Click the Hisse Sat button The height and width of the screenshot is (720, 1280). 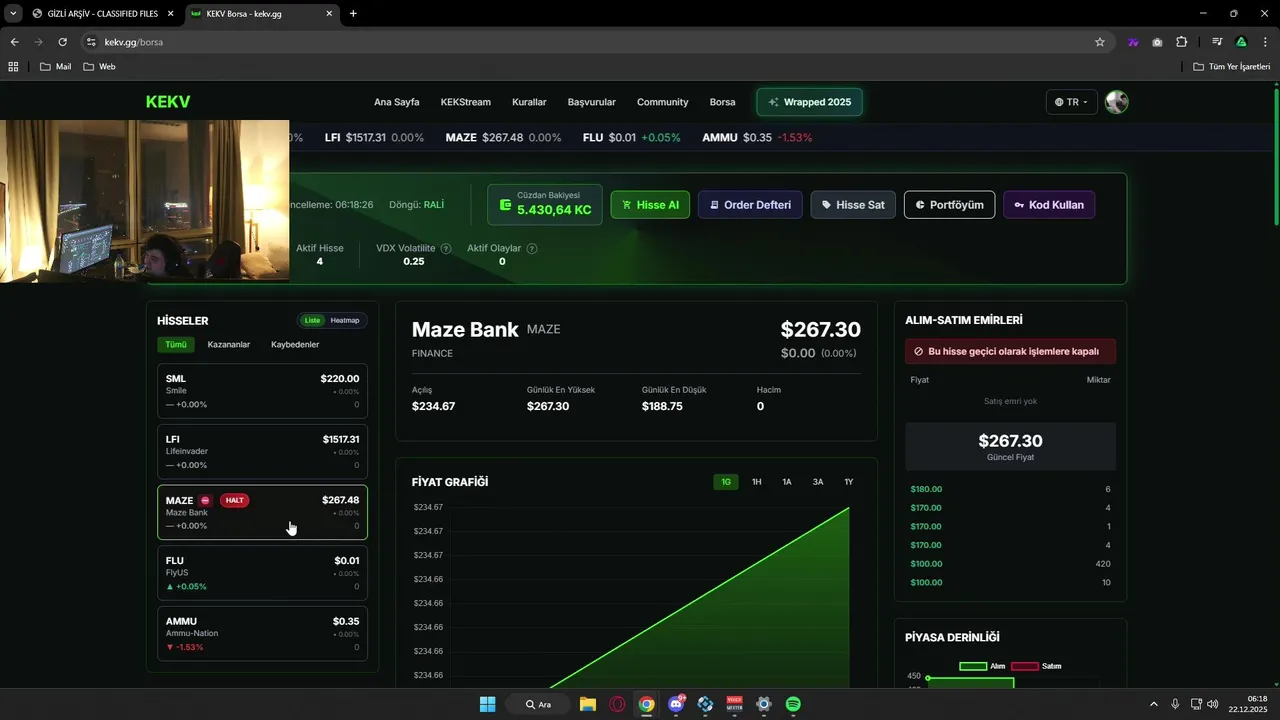point(853,205)
